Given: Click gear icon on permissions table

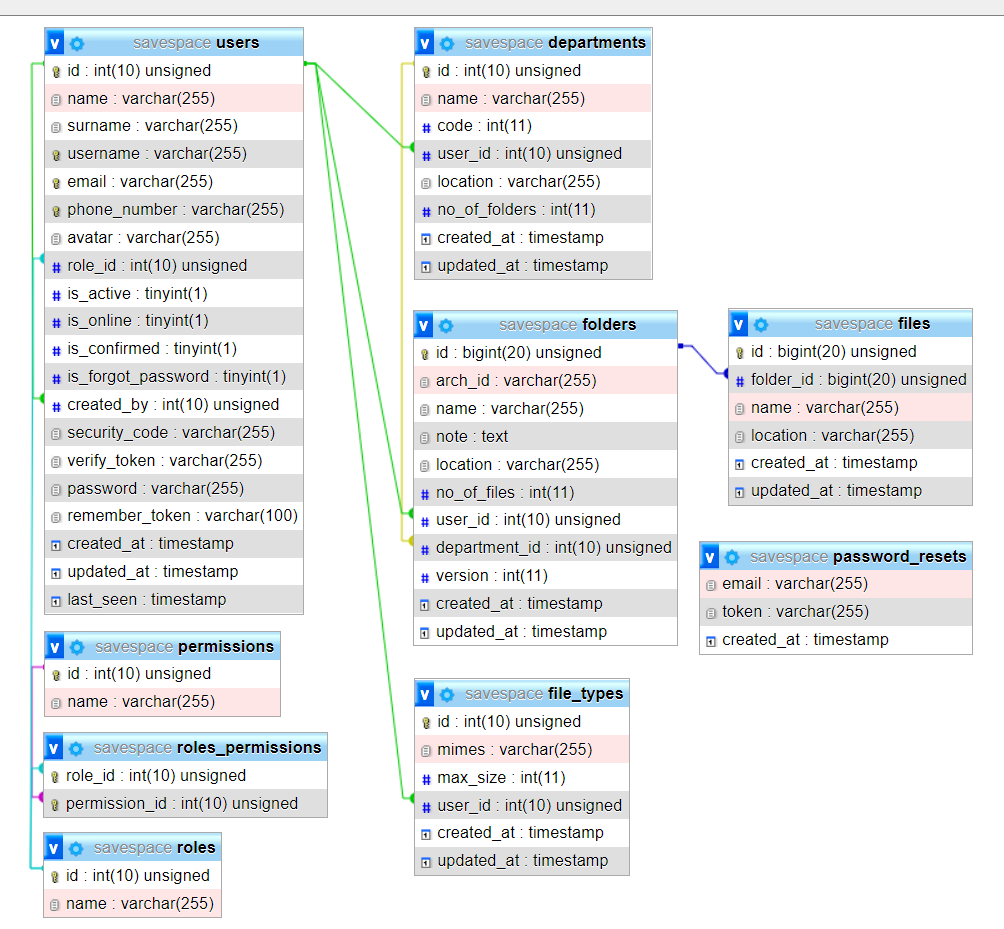Looking at the screenshot, I should click(x=77, y=647).
